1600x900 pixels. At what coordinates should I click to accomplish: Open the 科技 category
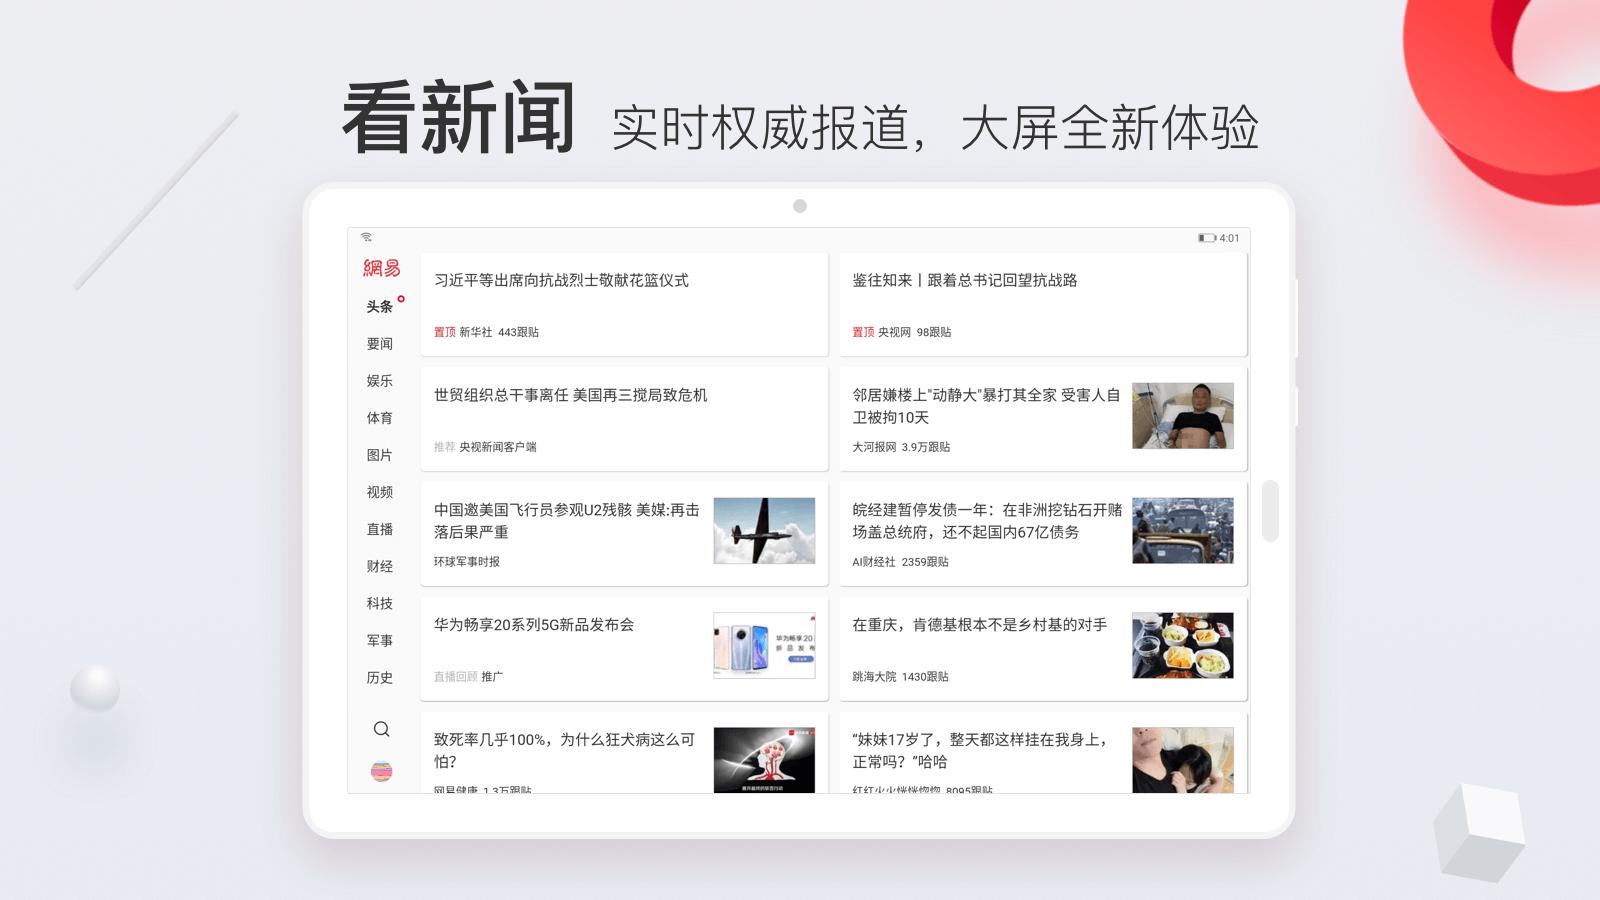pos(379,603)
